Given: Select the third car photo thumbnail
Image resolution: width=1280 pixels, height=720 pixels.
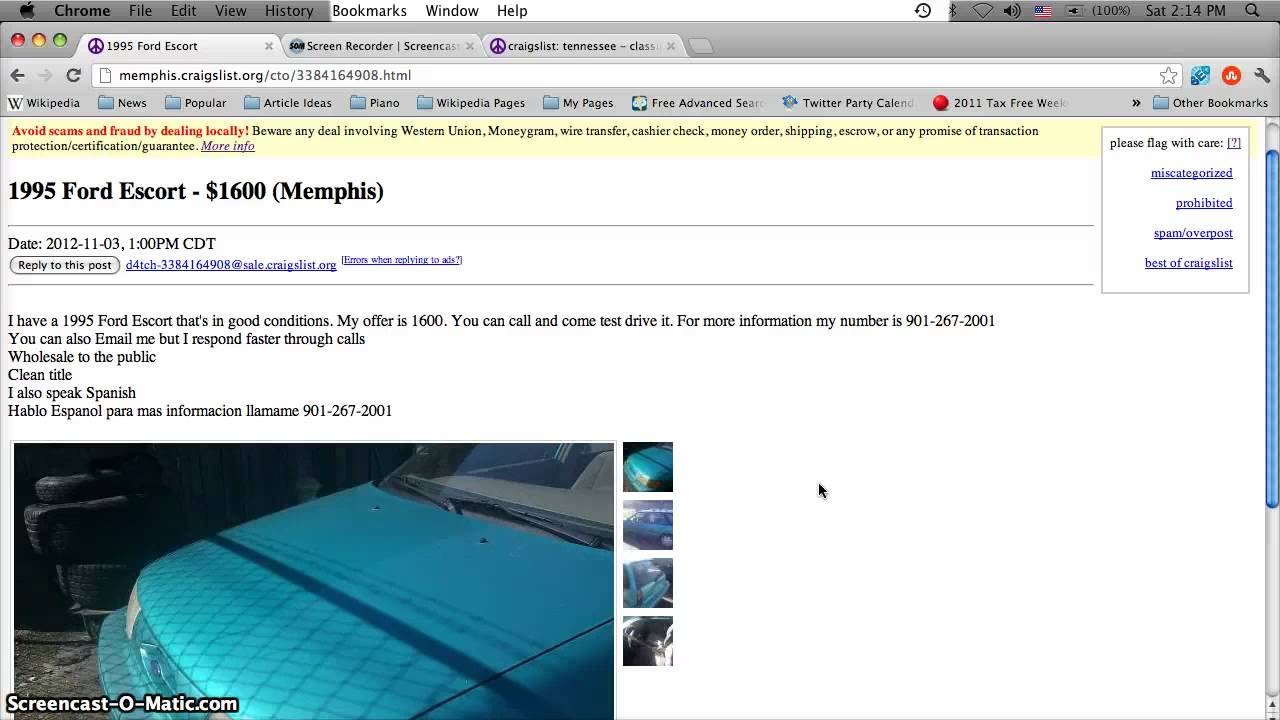Looking at the screenshot, I should tap(648, 583).
